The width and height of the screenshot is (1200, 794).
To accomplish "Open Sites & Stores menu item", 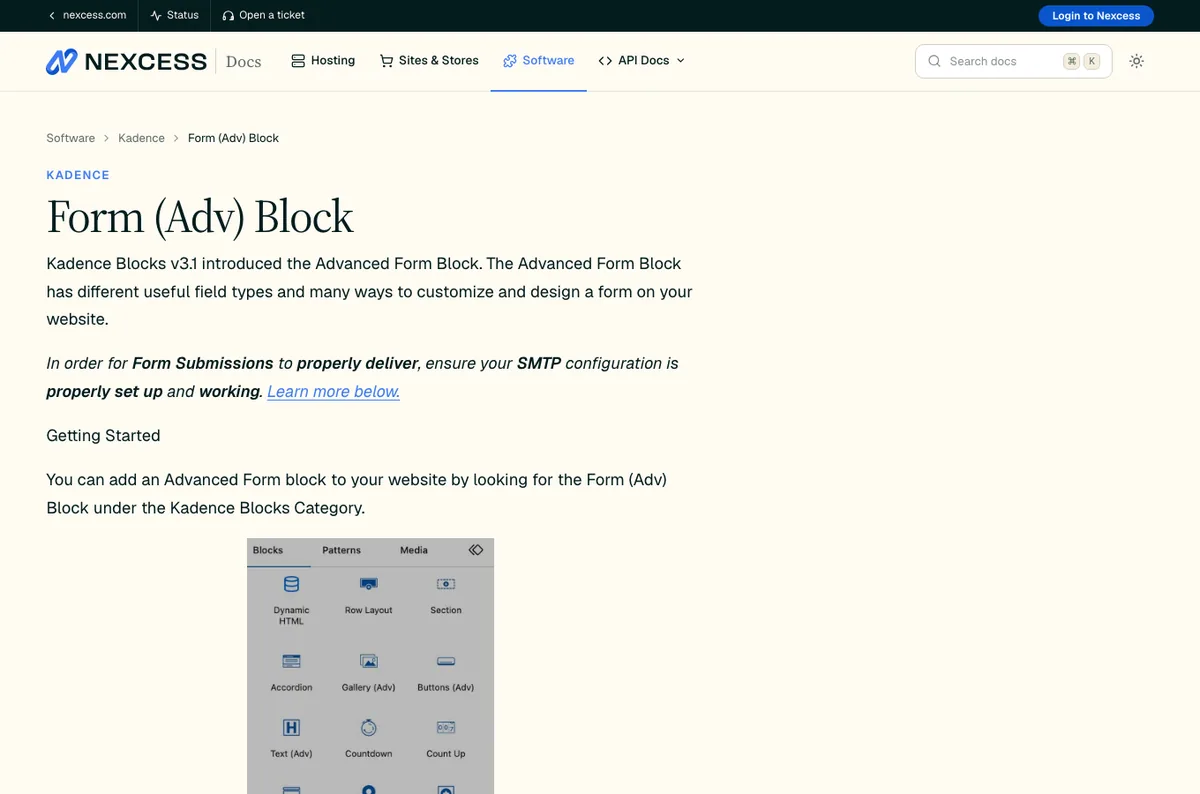I will [x=429, y=60].
